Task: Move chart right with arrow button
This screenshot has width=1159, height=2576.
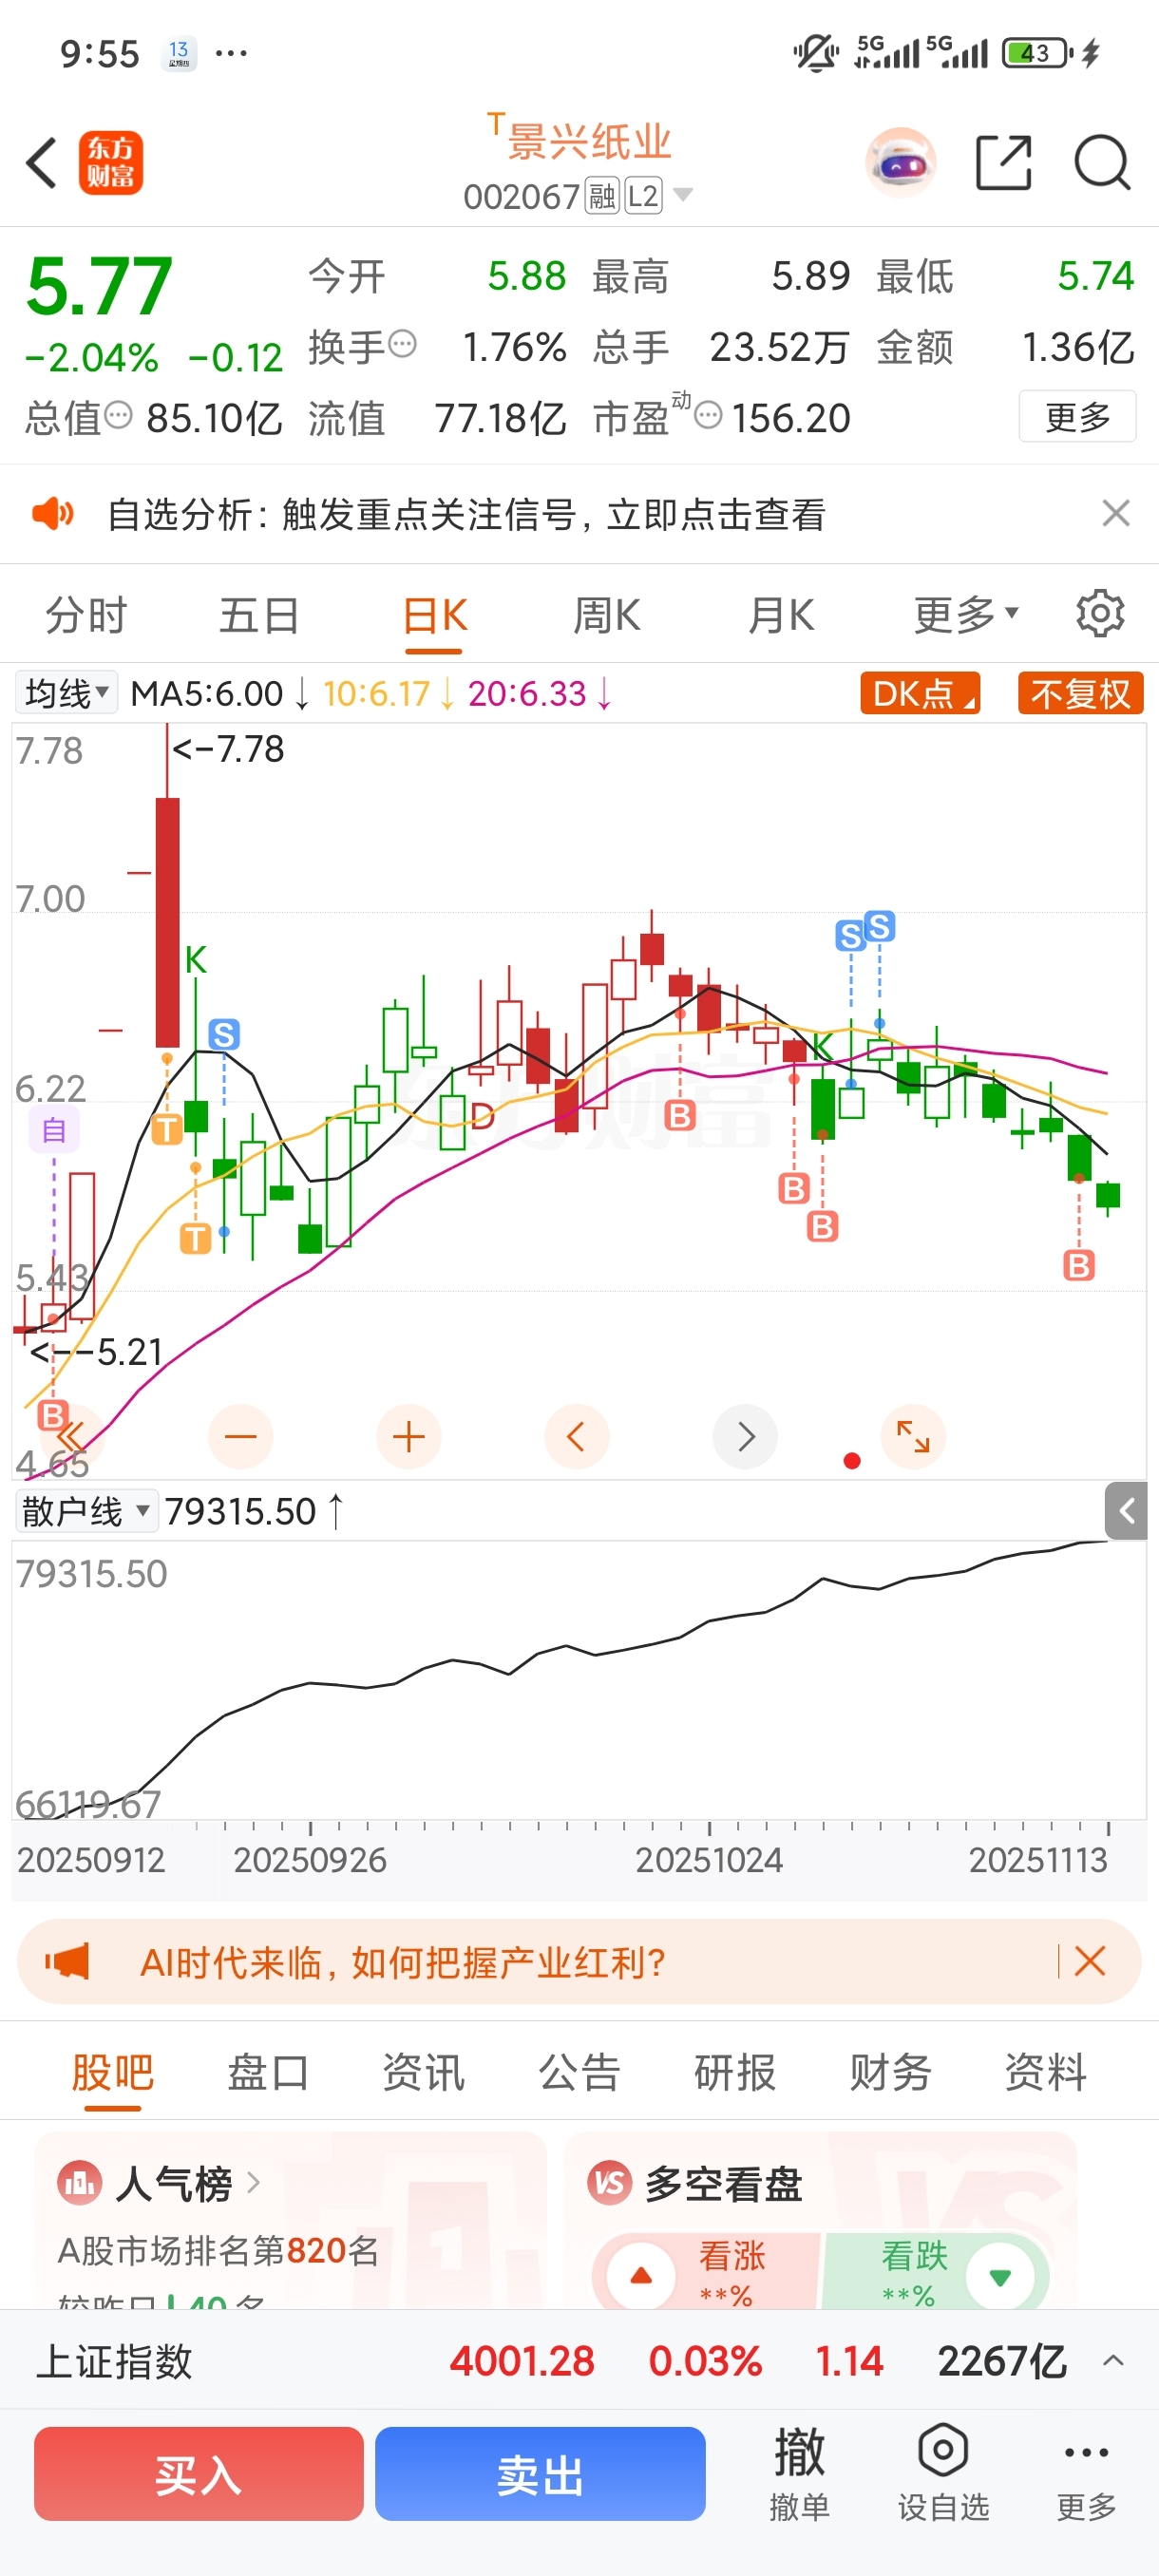Action: [745, 1437]
